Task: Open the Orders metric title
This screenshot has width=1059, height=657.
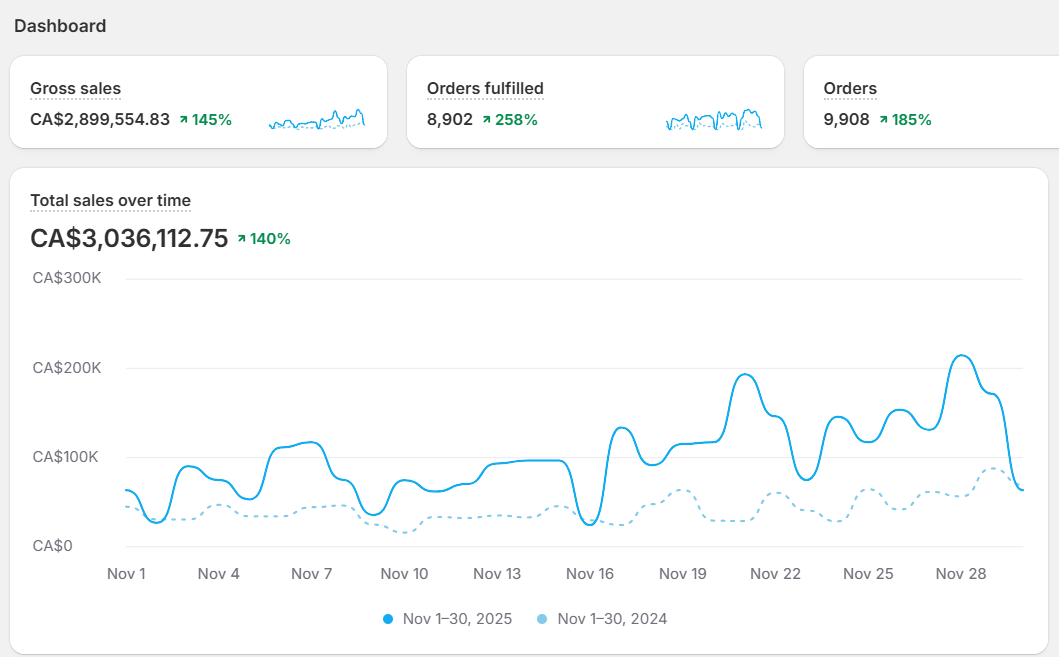Action: 850,88
